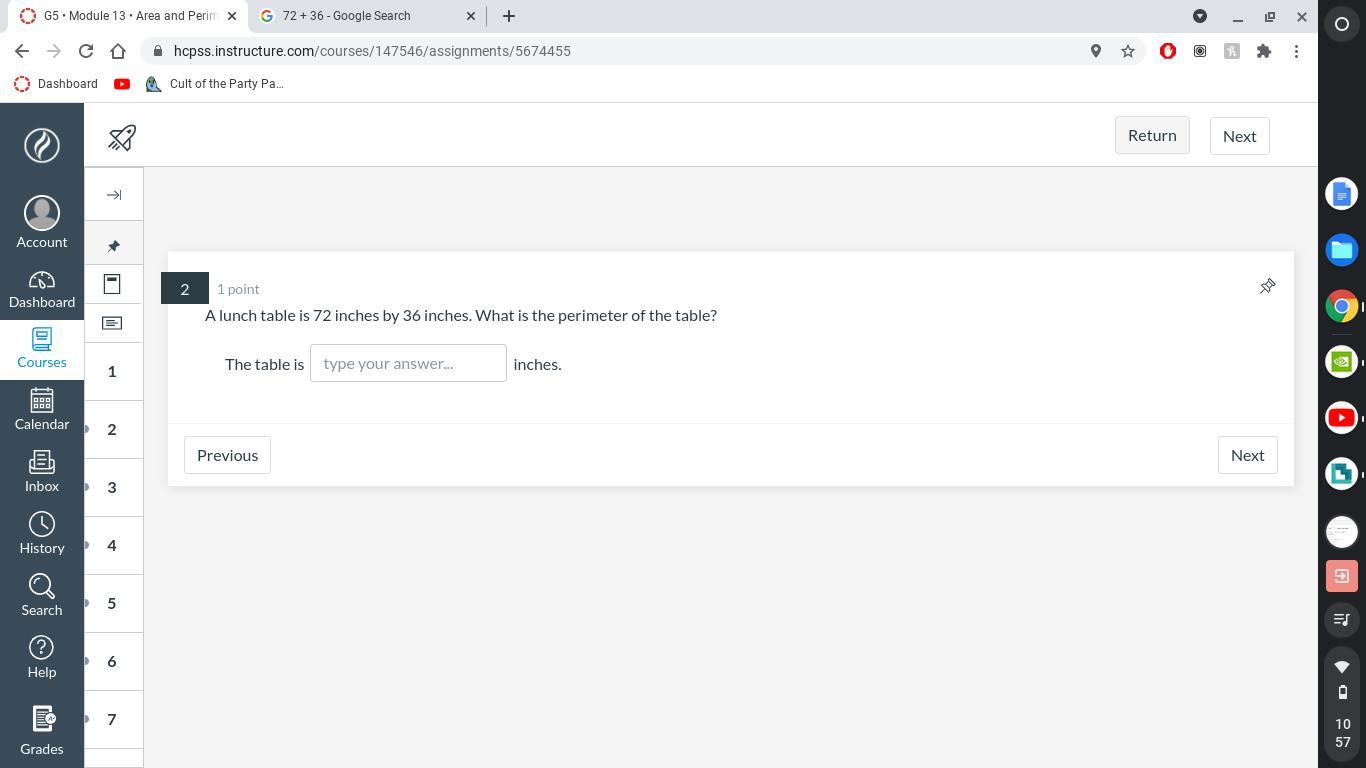Click the Return button
This screenshot has width=1366, height=768.
point(1152,136)
